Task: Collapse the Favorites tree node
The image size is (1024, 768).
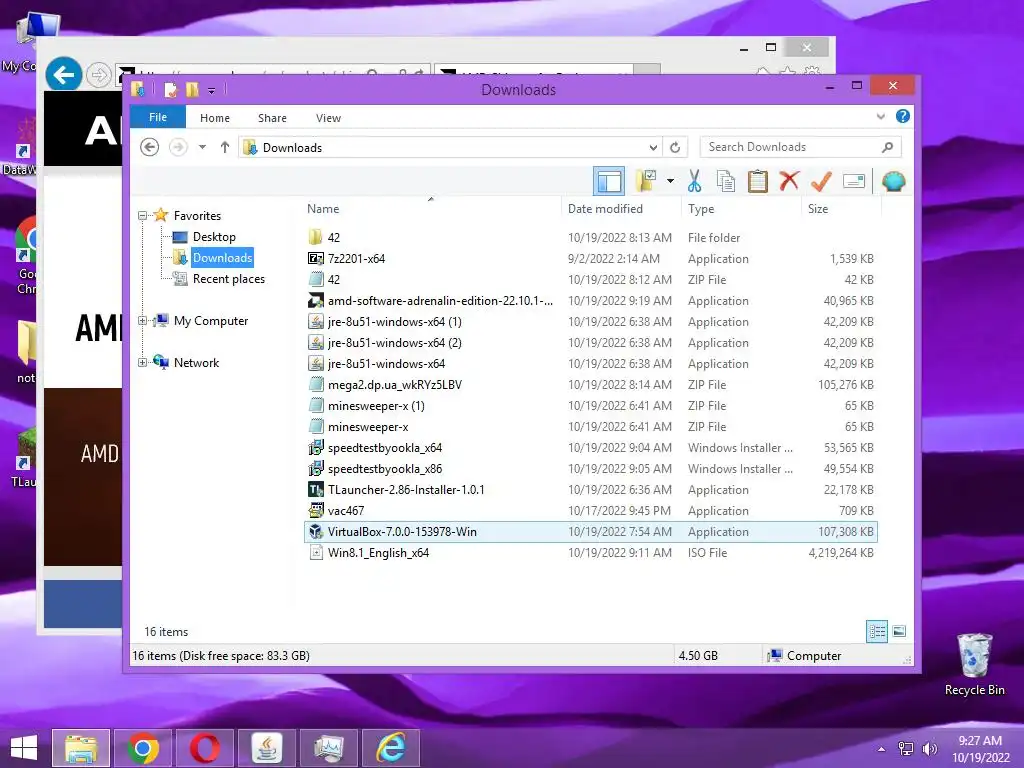Action: 142,216
